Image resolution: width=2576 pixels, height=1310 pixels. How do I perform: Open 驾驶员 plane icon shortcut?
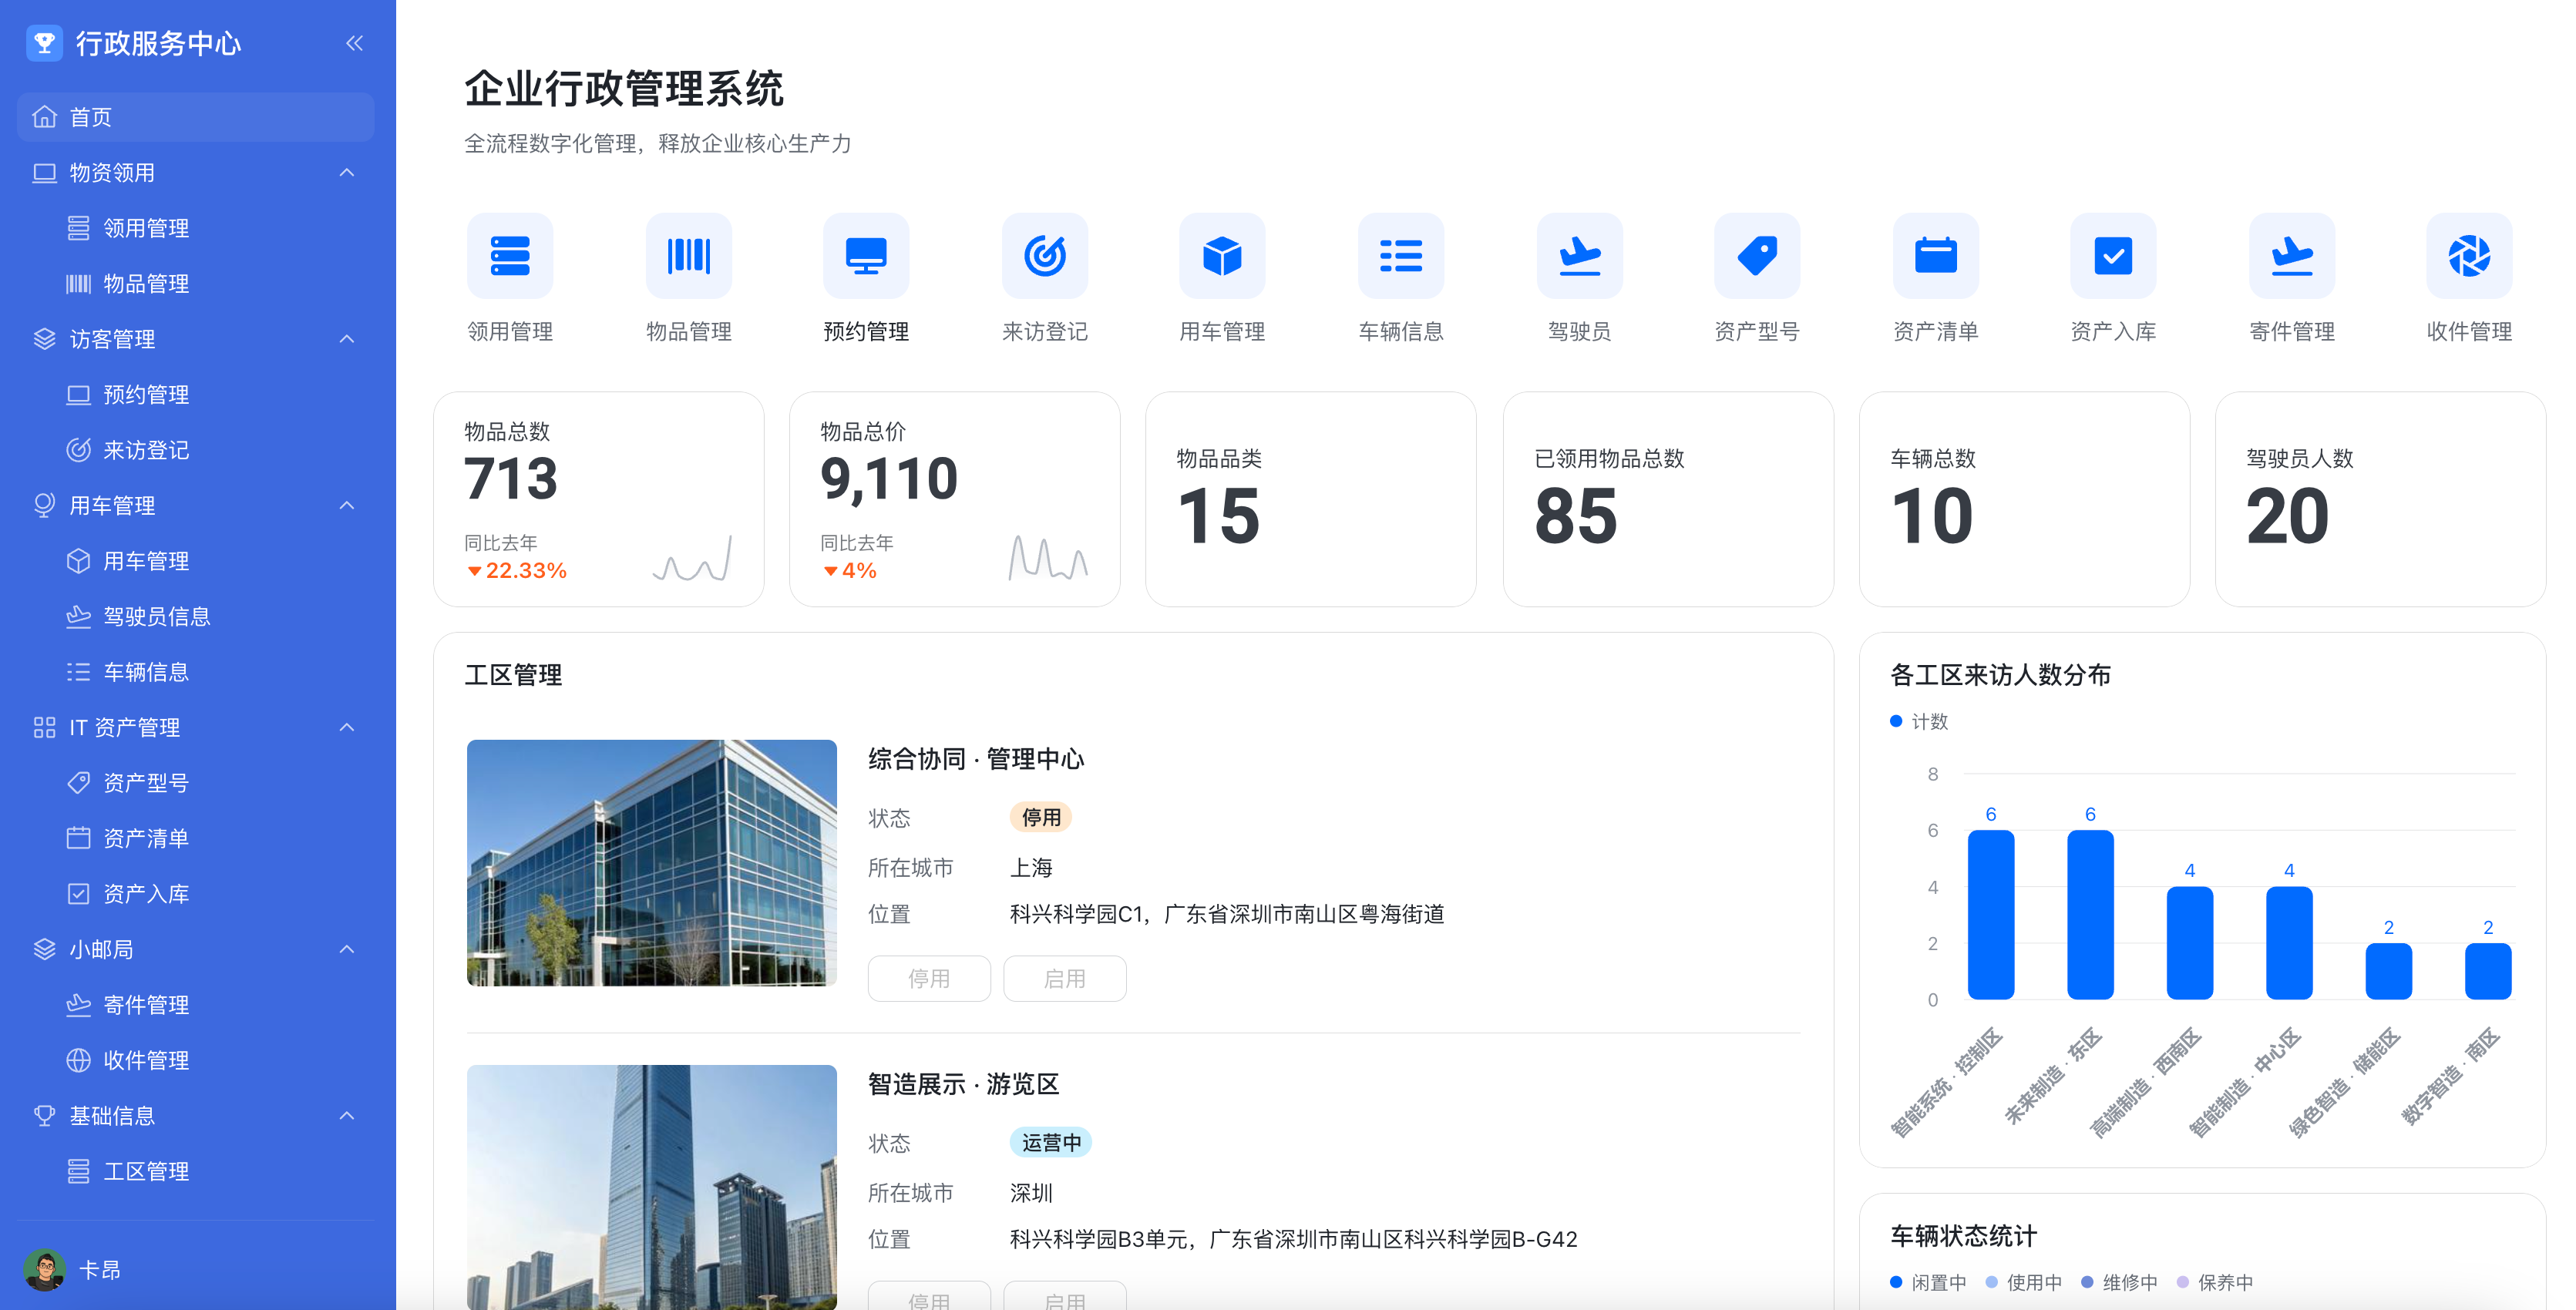pyautogui.click(x=1579, y=256)
